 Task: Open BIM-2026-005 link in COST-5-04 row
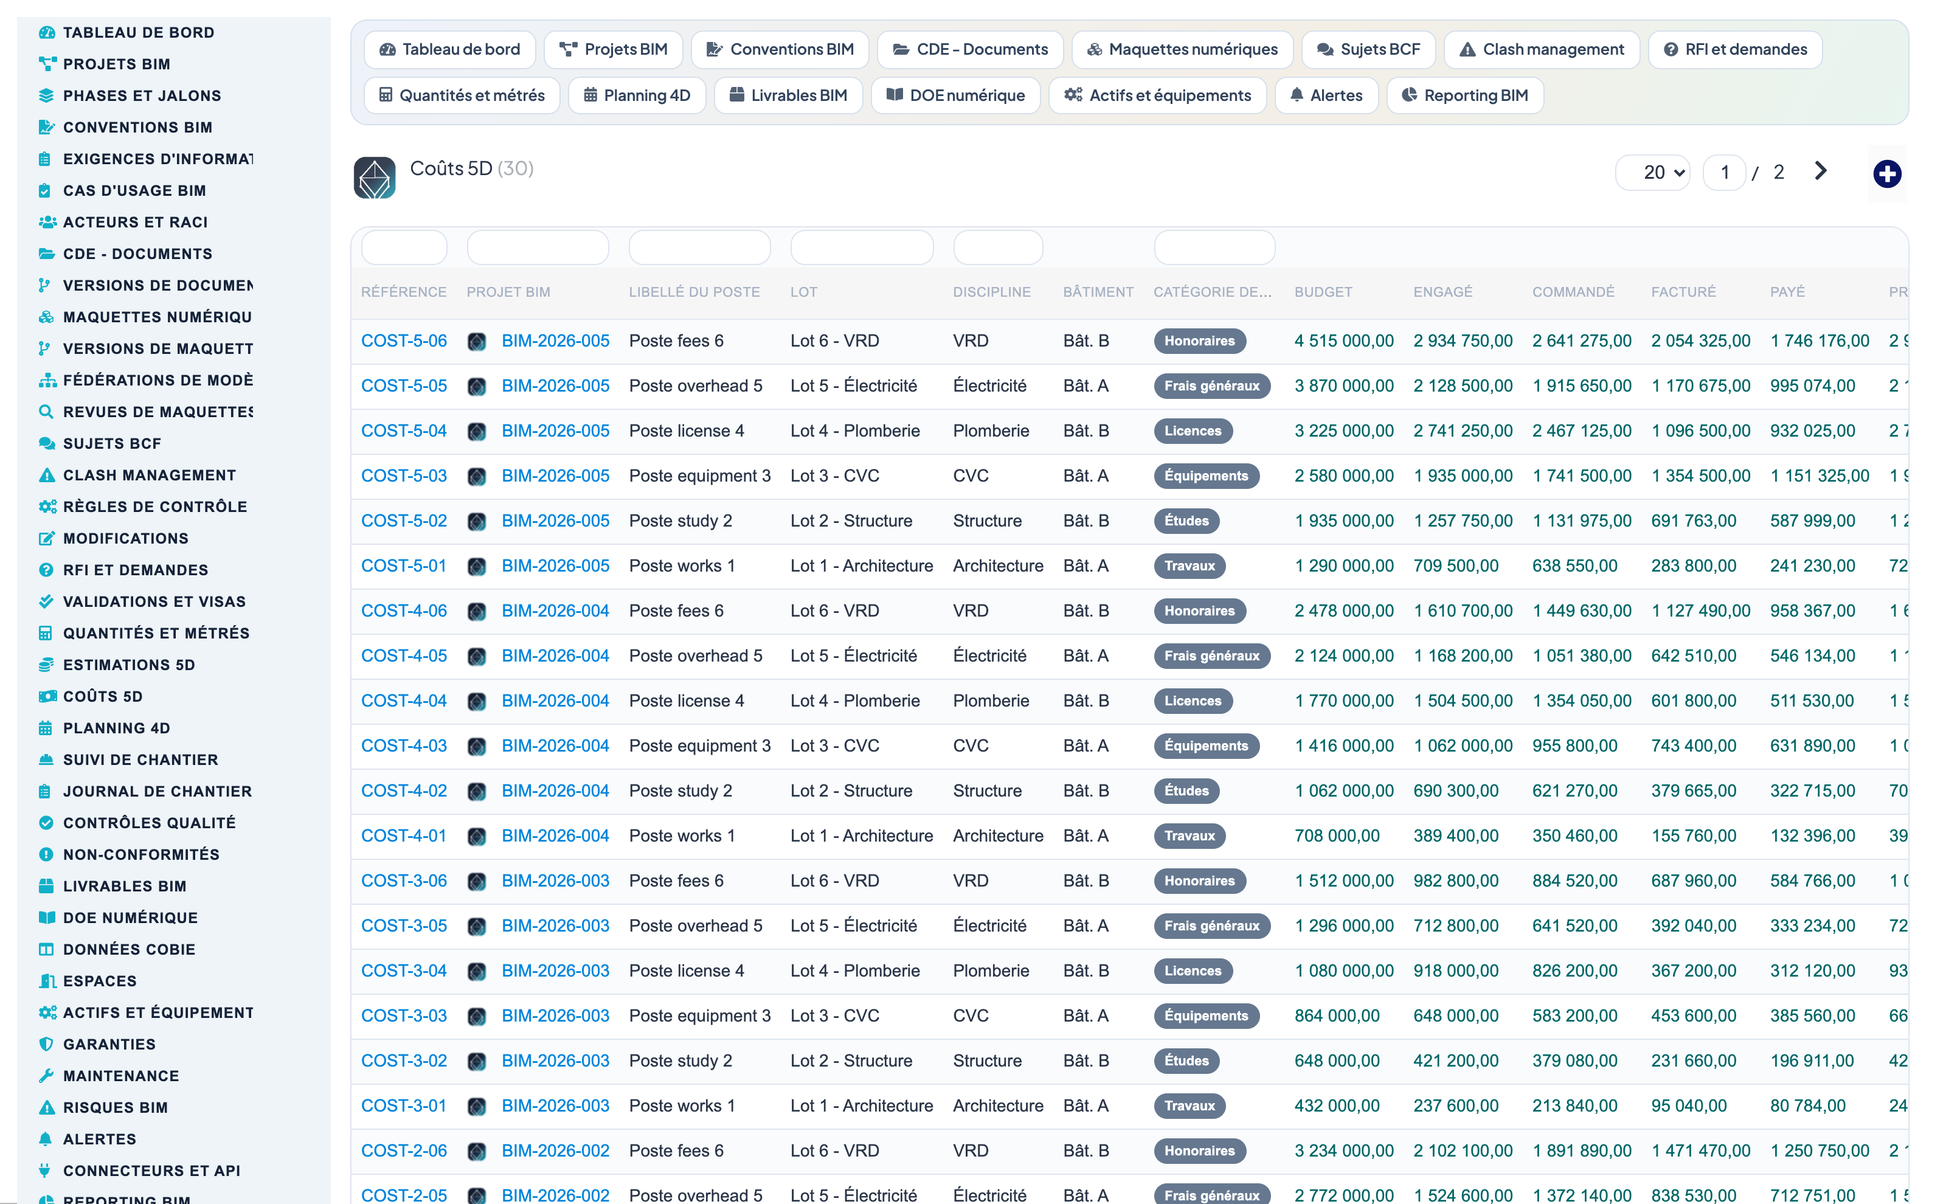coord(555,431)
